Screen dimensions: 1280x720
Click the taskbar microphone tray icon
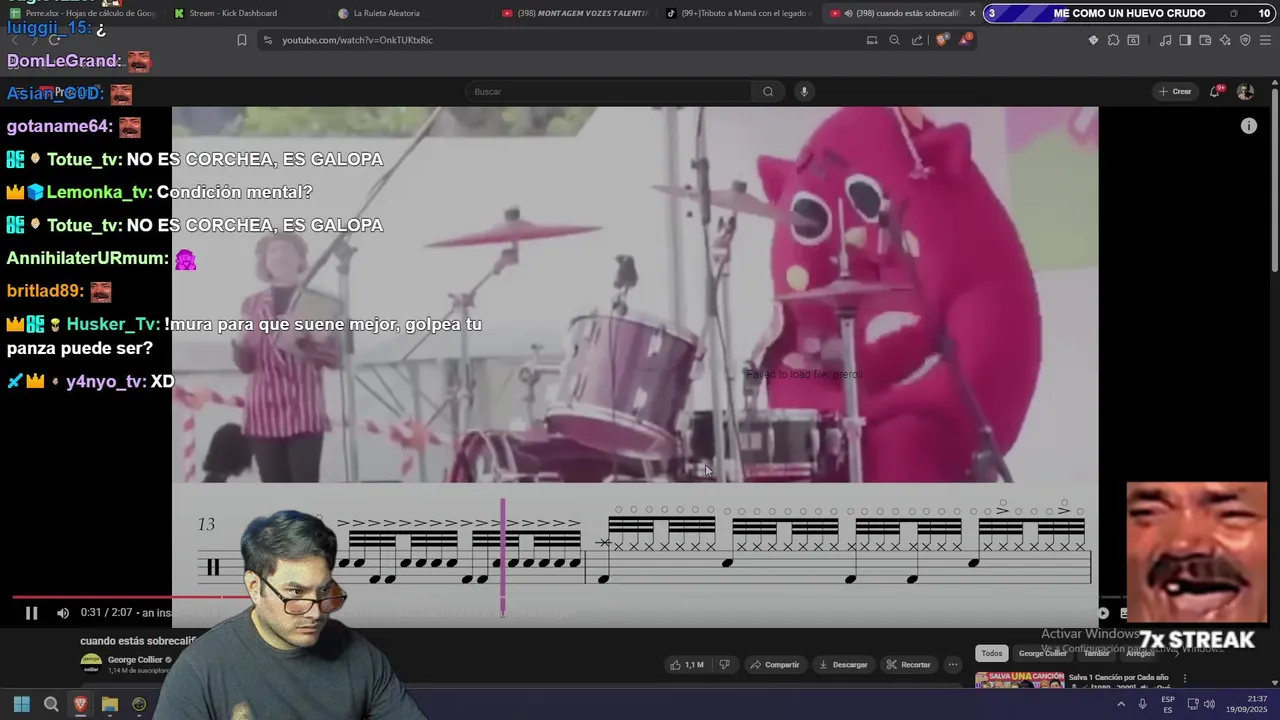tap(1142, 704)
